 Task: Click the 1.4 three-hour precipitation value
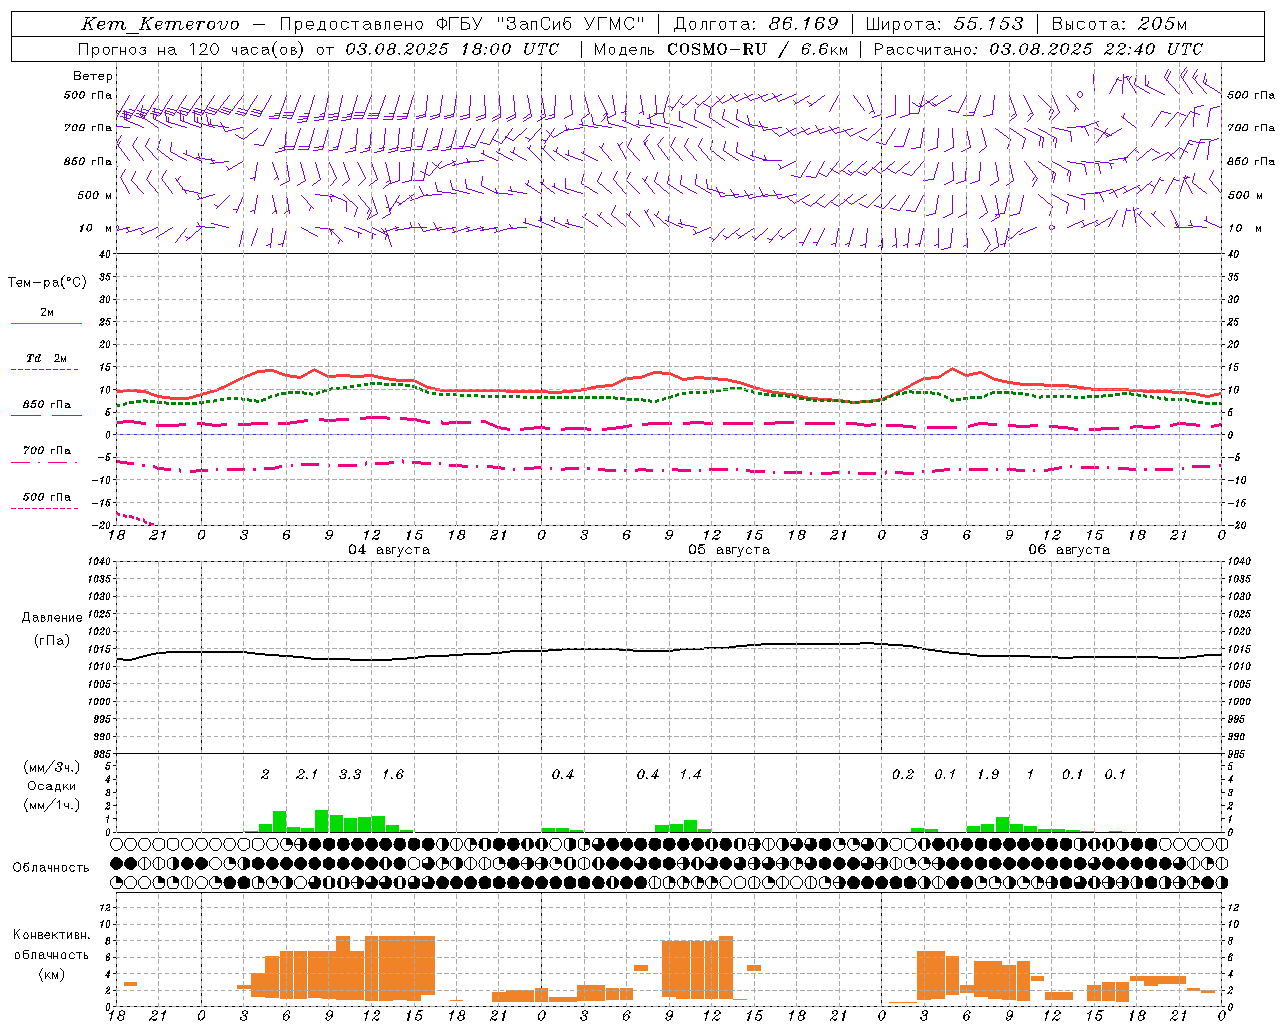tap(691, 775)
